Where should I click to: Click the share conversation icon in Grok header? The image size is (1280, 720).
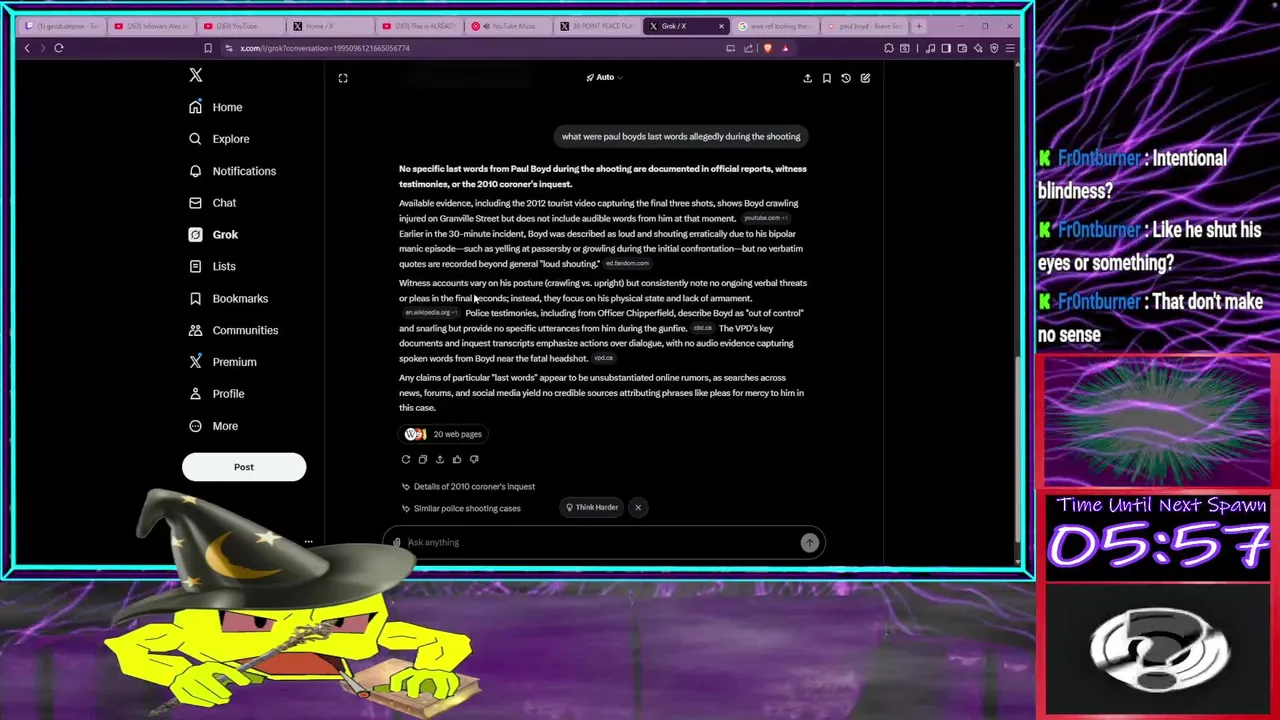(807, 78)
